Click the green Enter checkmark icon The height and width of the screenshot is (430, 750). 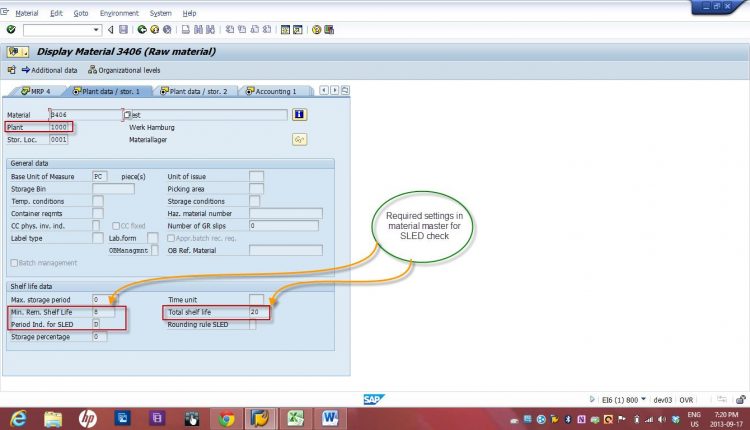coord(11,30)
